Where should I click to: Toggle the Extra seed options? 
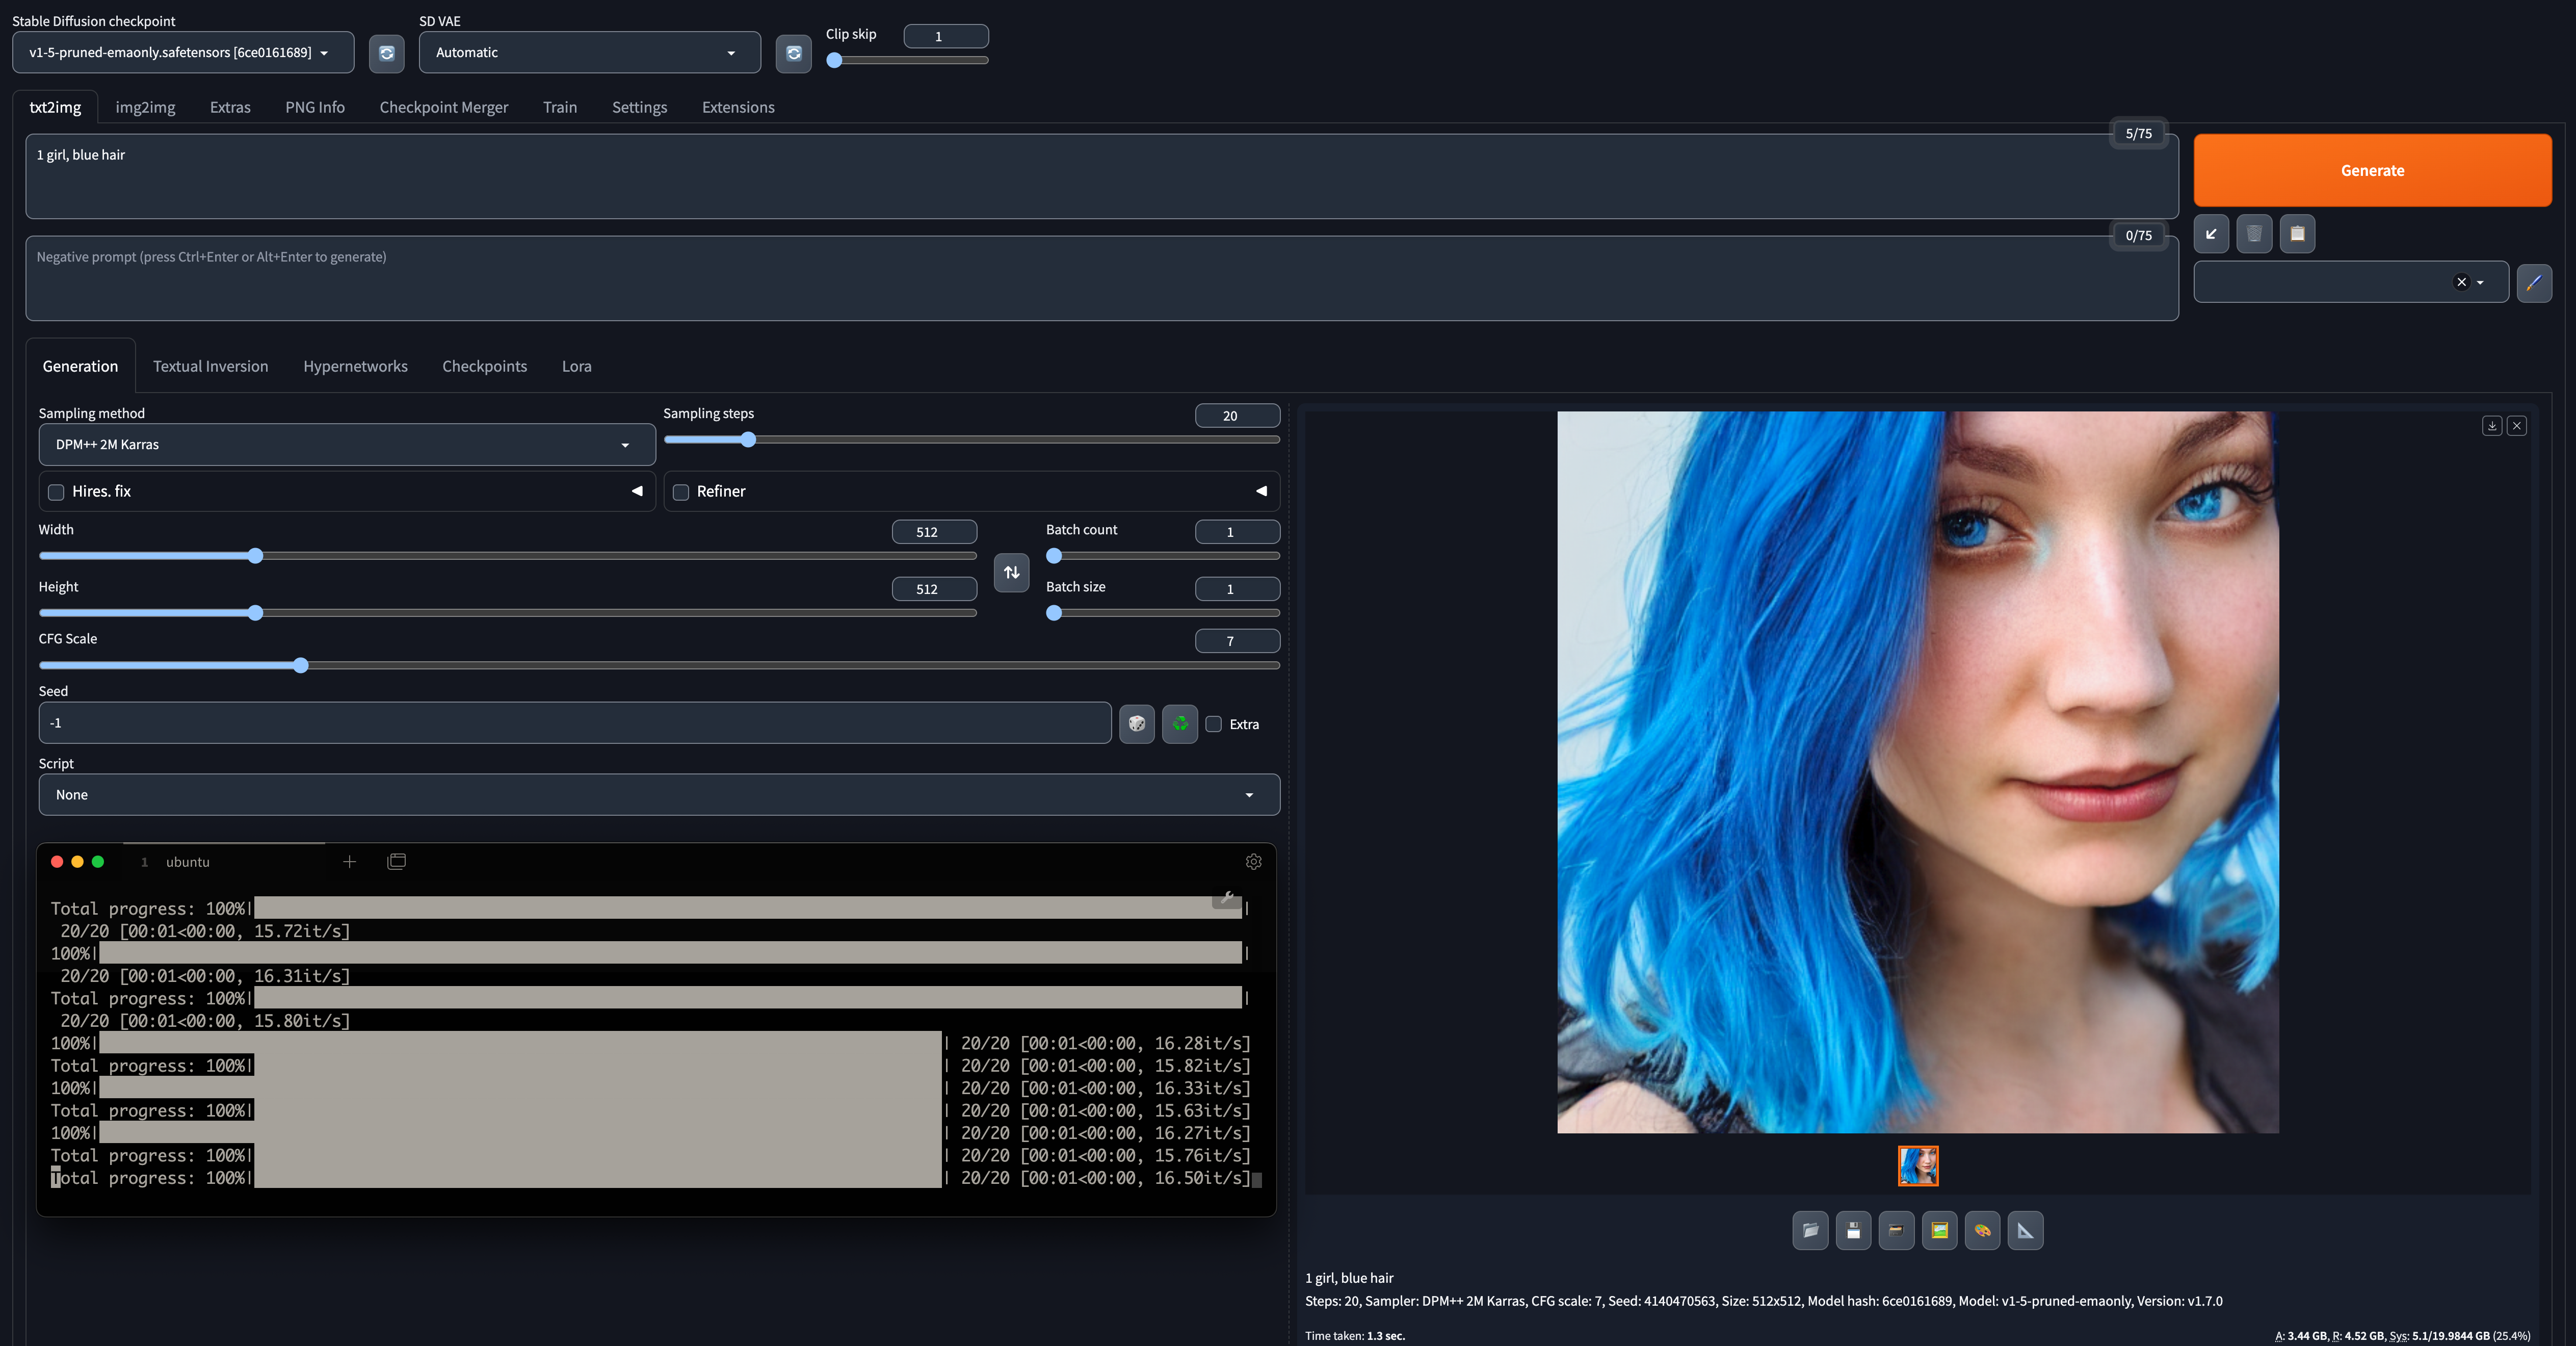click(x=1213, y=724)
